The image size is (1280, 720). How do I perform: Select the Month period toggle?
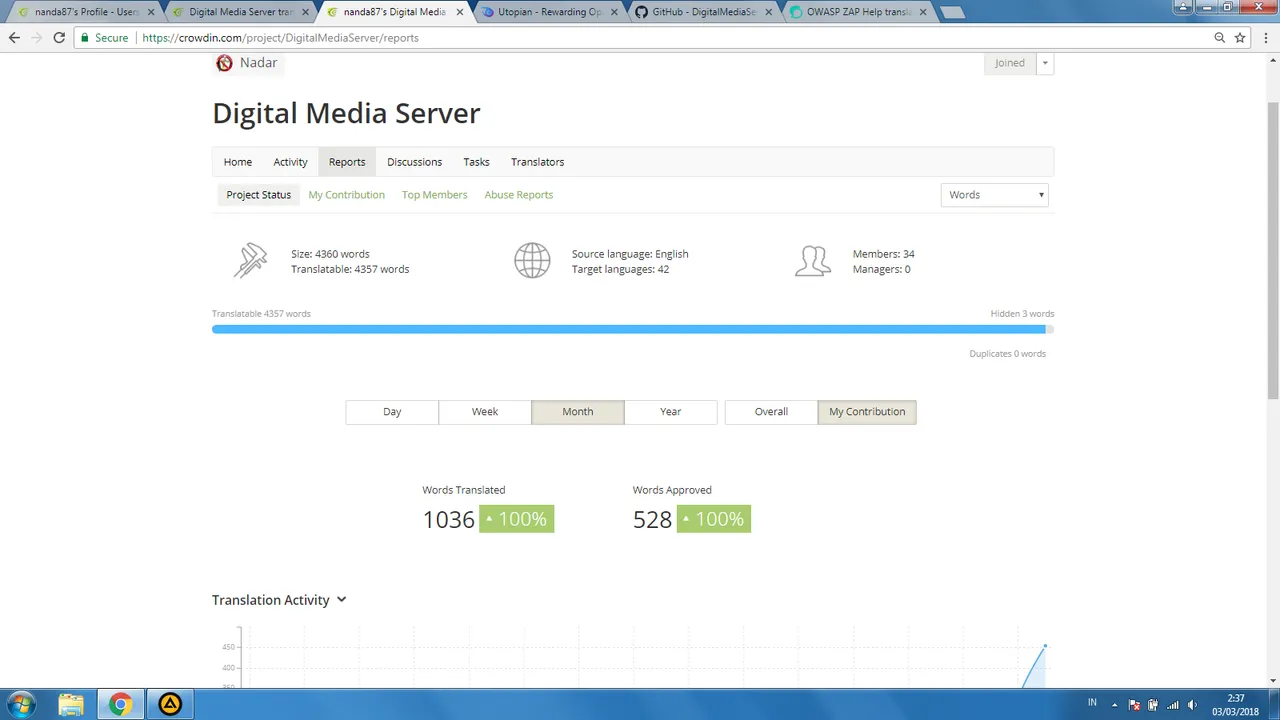tap(578, 412)
